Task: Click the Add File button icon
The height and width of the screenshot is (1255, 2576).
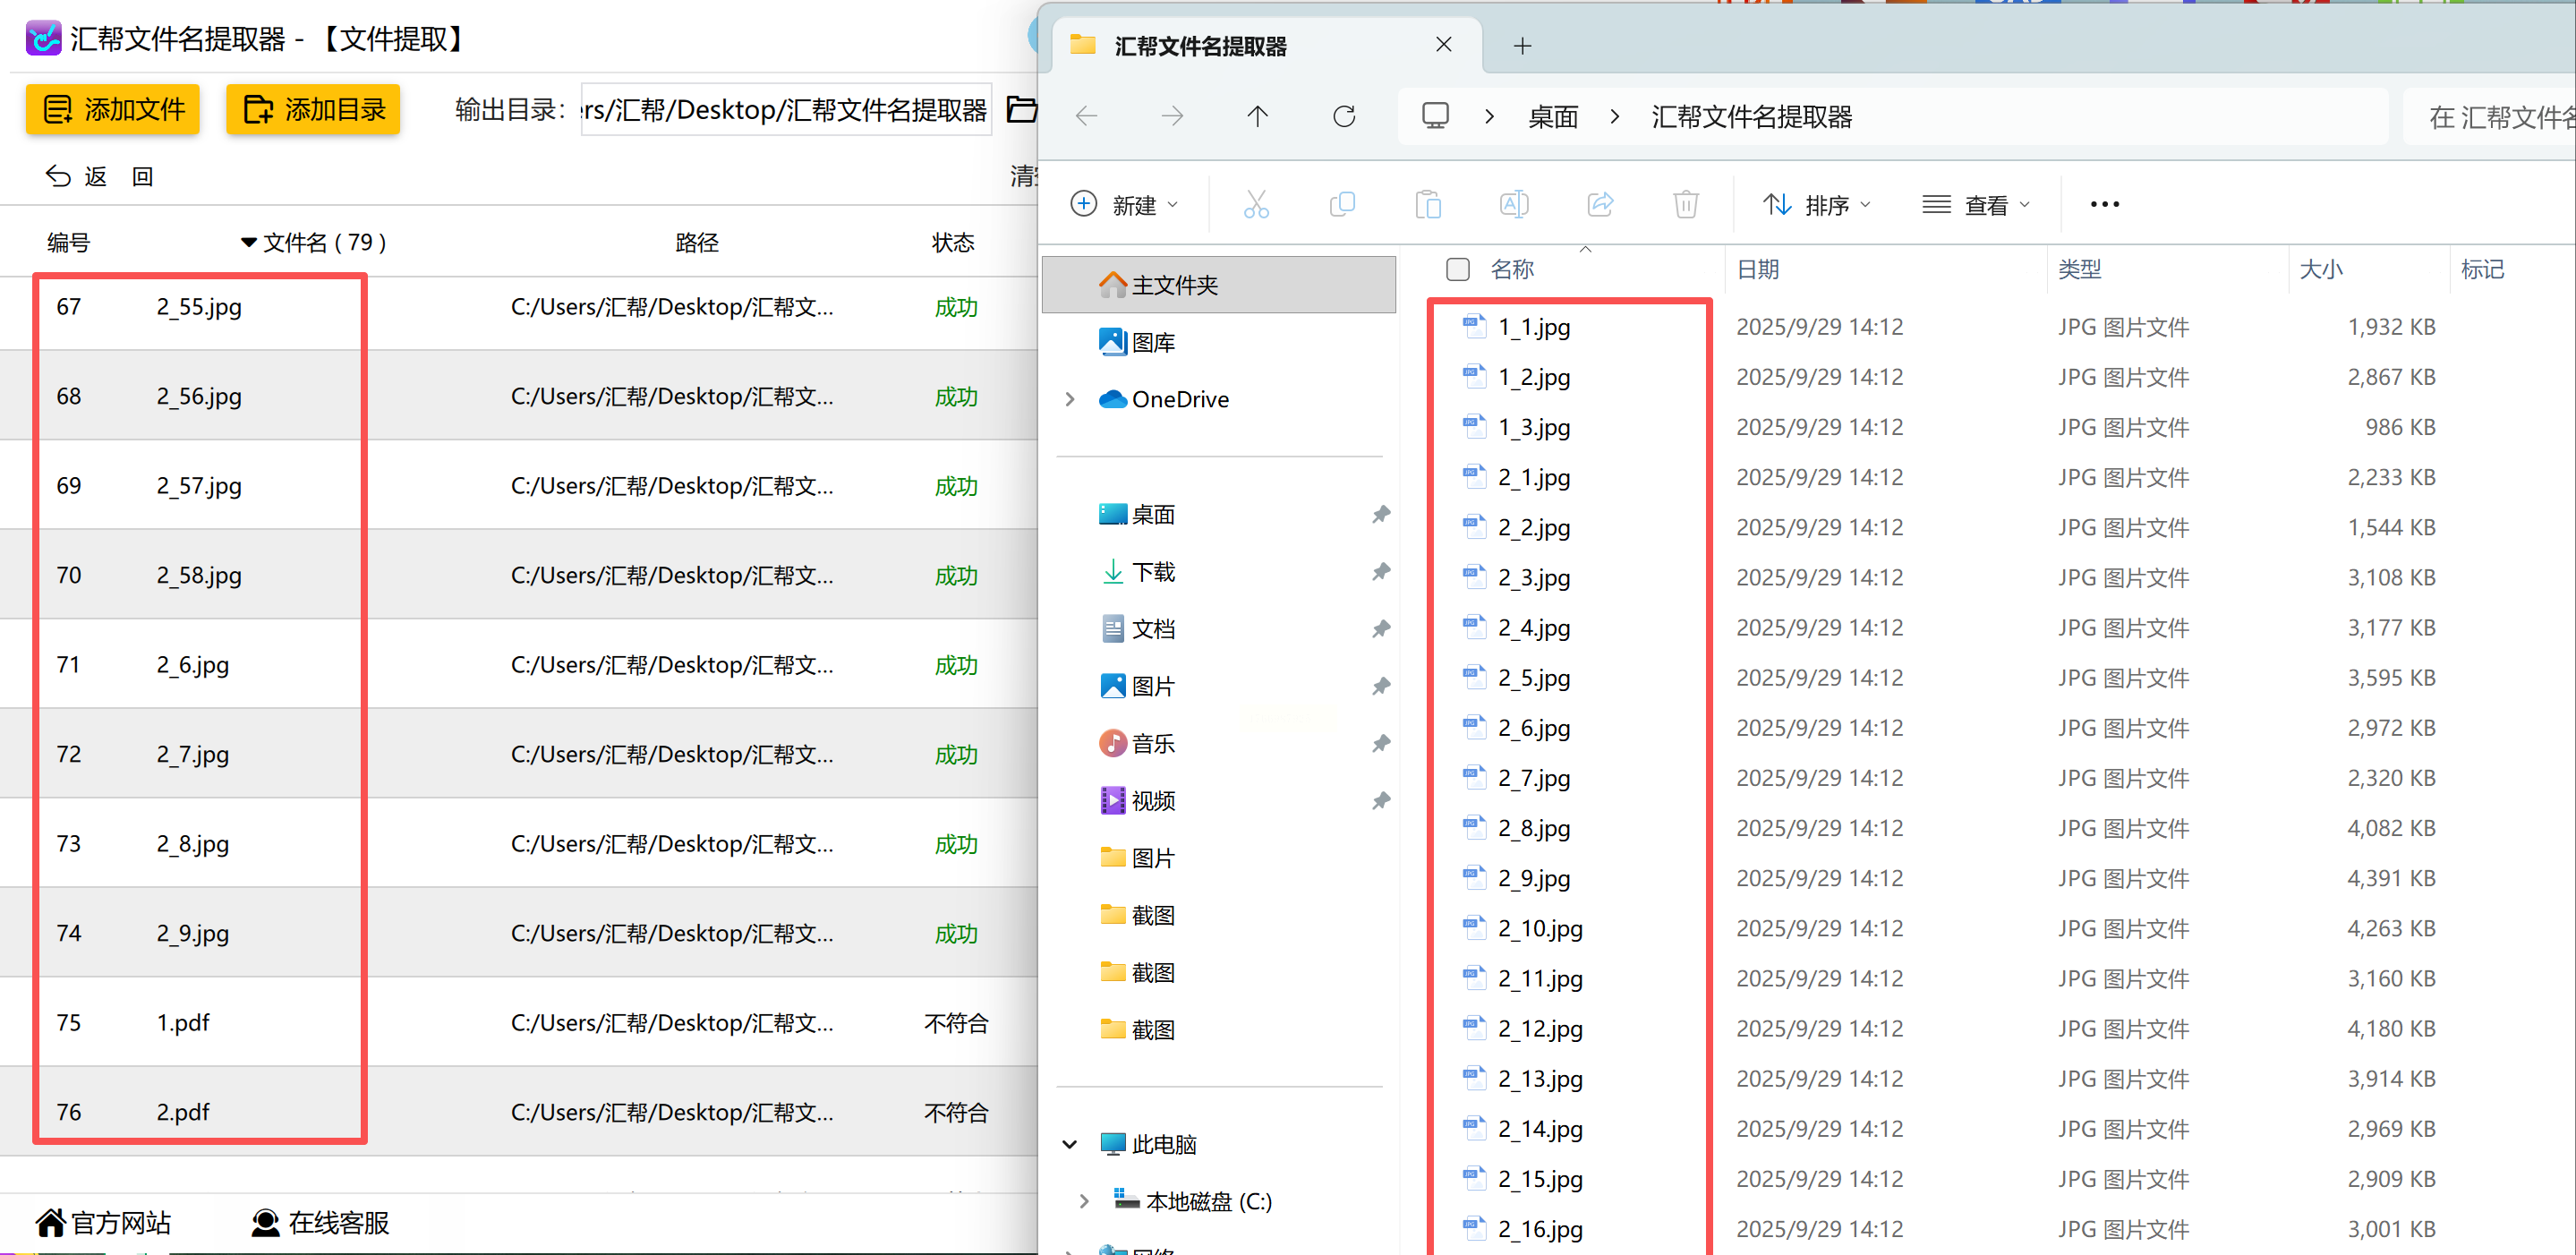Action: pyautogui.click(x=58, y=109)
